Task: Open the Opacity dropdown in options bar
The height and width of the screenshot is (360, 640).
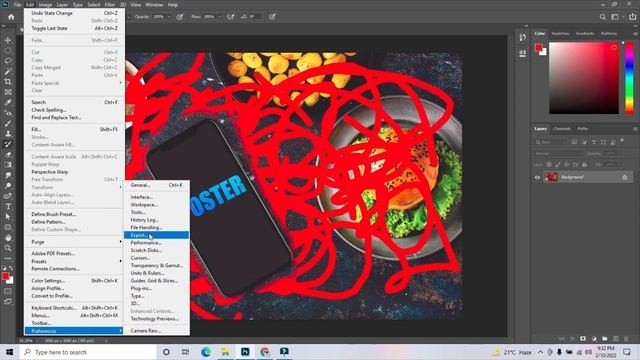Action: [x=170, y=17]
